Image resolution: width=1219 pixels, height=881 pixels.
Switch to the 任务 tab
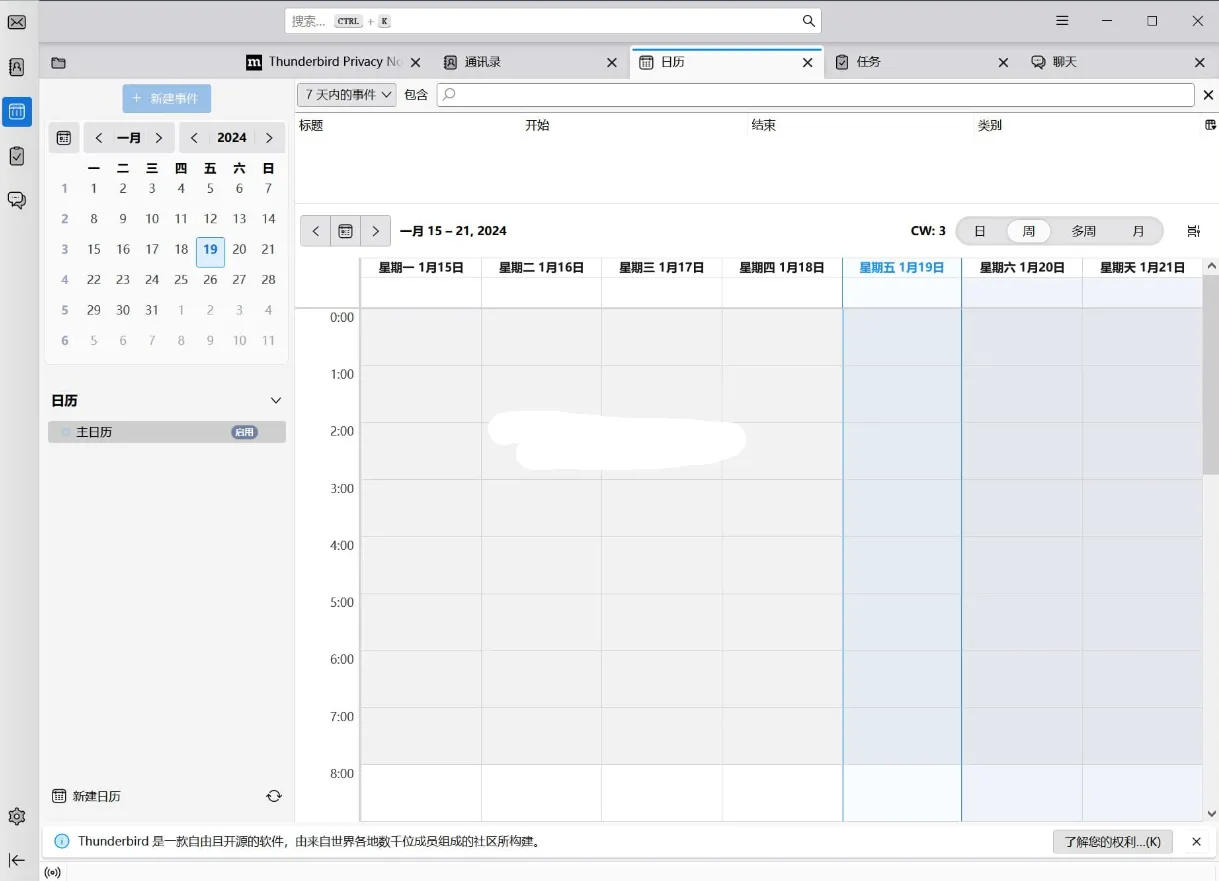(x=868, y=61)
